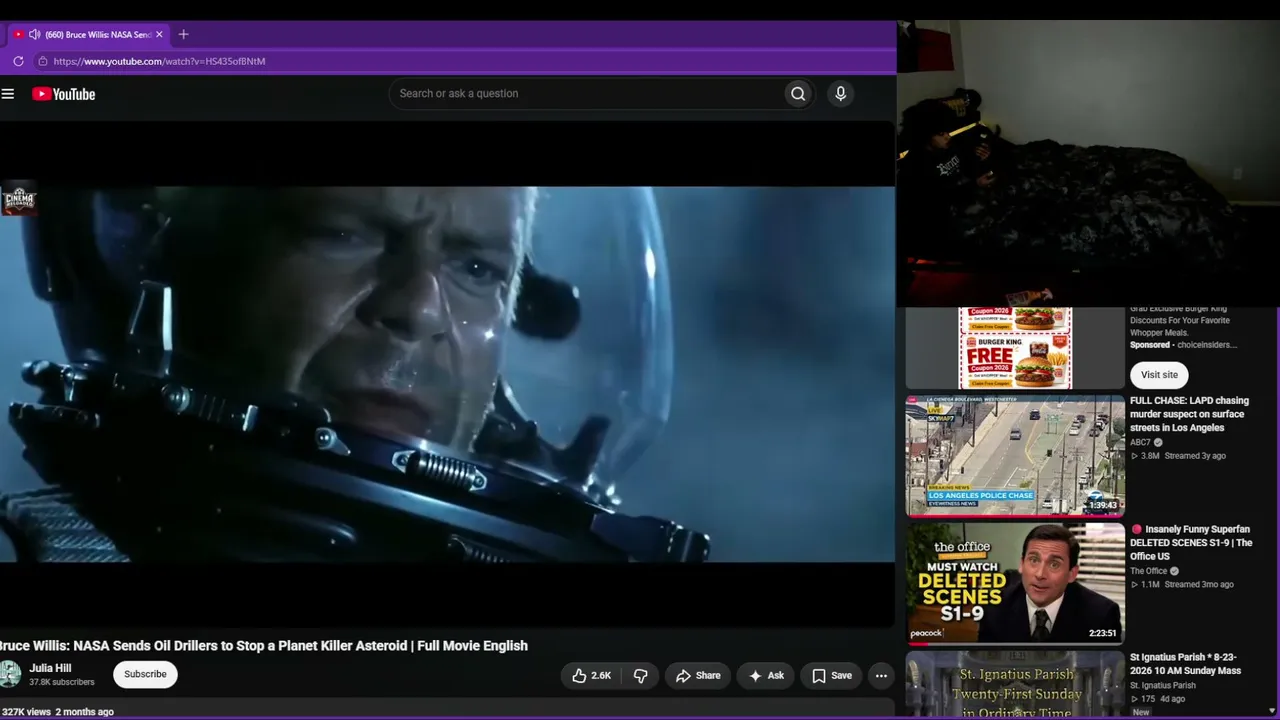The width and height of the screenshot is (1280, 720).
Task: Submit search with the magnifier button
Action: pos(798,93)
